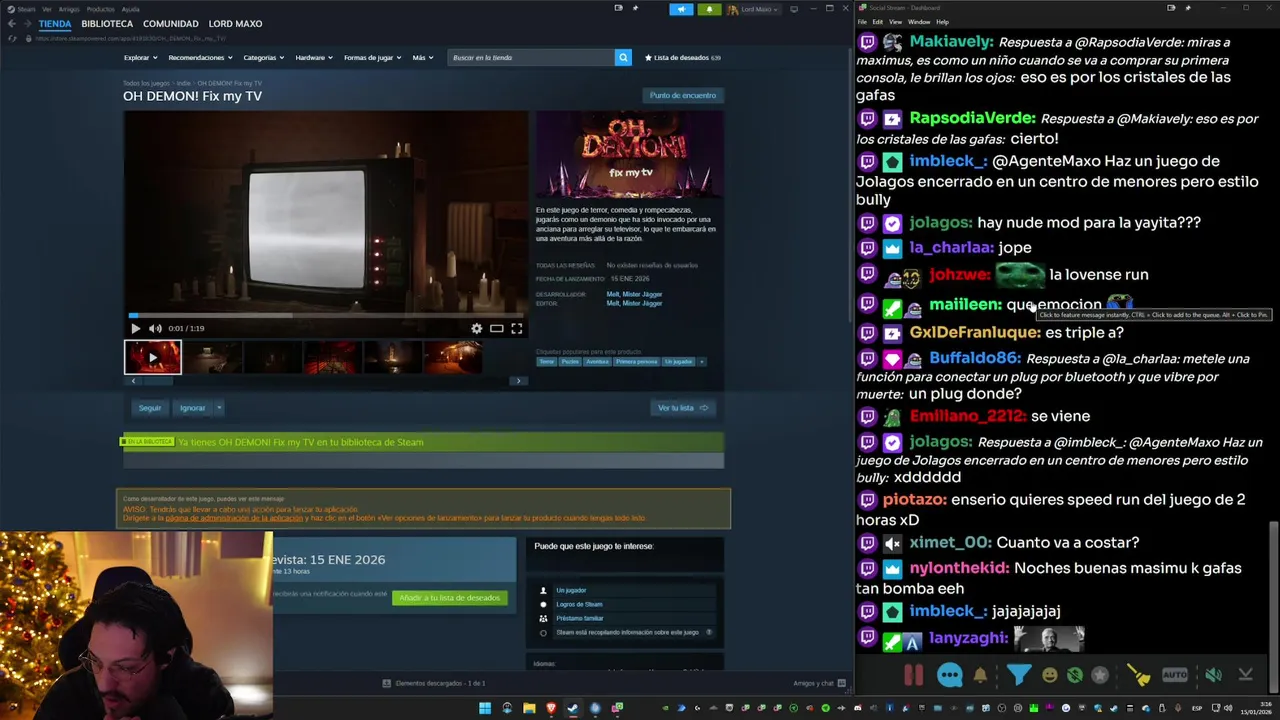1280x720 pixels.
Task: Open the video player settings gear
Action: 477,328
